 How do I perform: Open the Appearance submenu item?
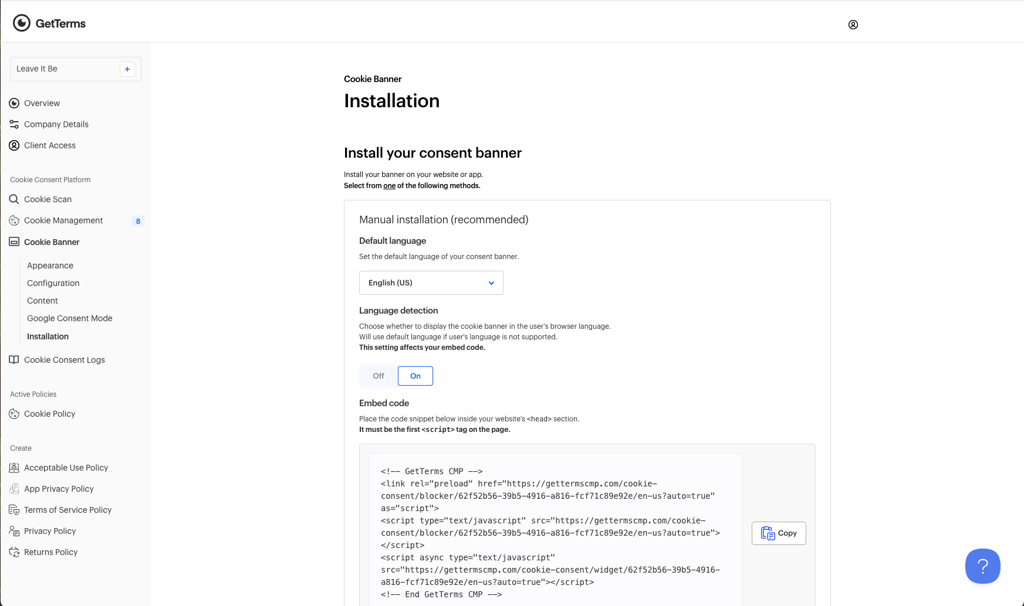coord(50,266)
